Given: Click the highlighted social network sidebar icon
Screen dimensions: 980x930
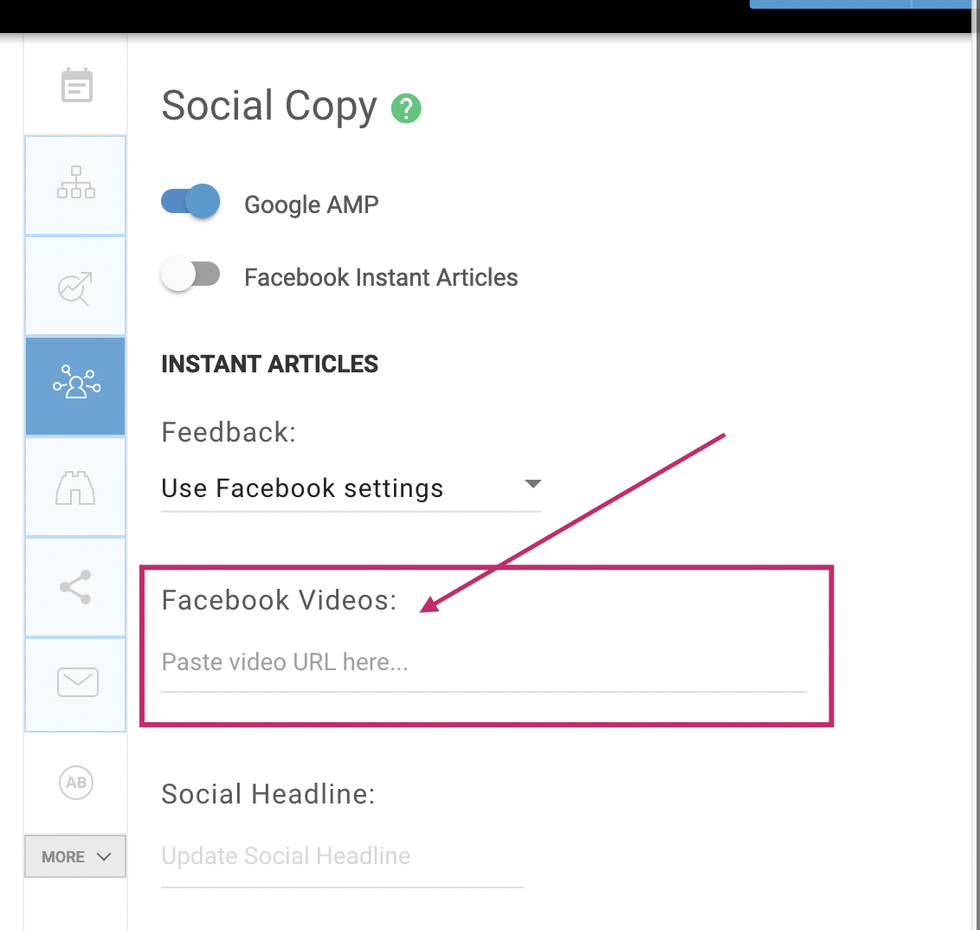Looking at the screenshot, I should [76, 386].
